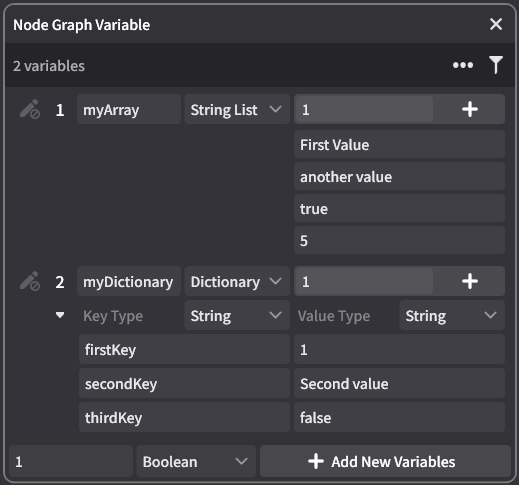Click the thirdKey key field
519x485 pixels.
(x=184, y=418)
